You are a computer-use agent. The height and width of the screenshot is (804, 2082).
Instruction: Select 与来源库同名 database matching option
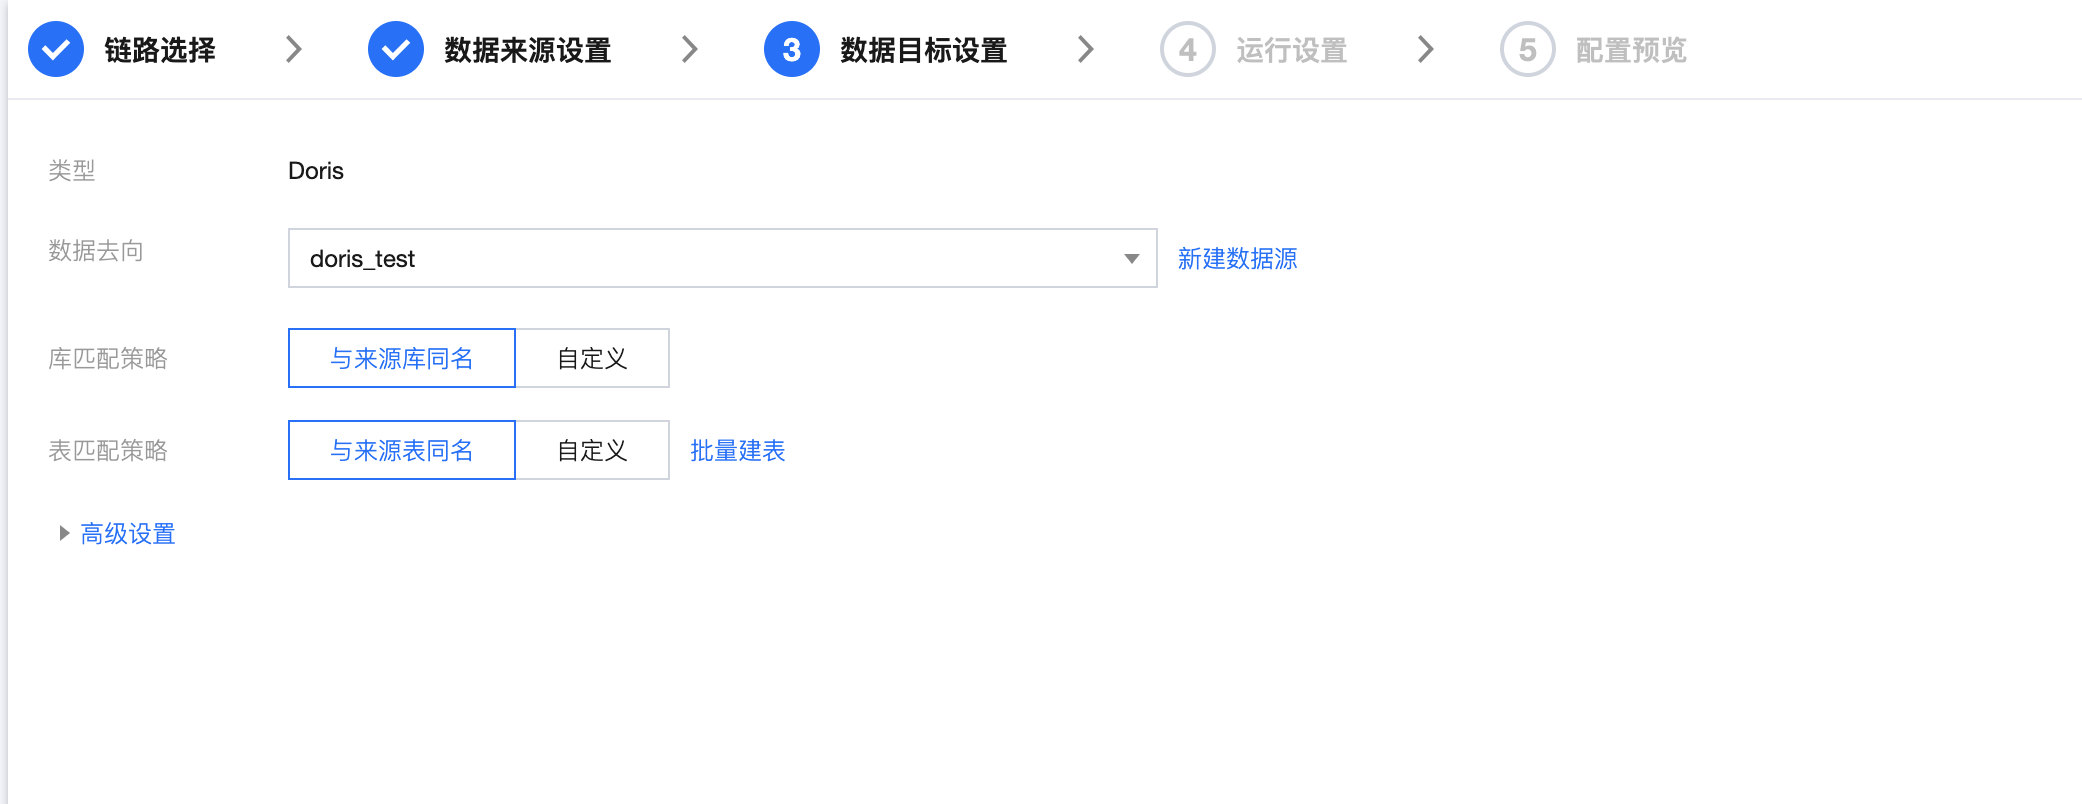click(402, 358)
